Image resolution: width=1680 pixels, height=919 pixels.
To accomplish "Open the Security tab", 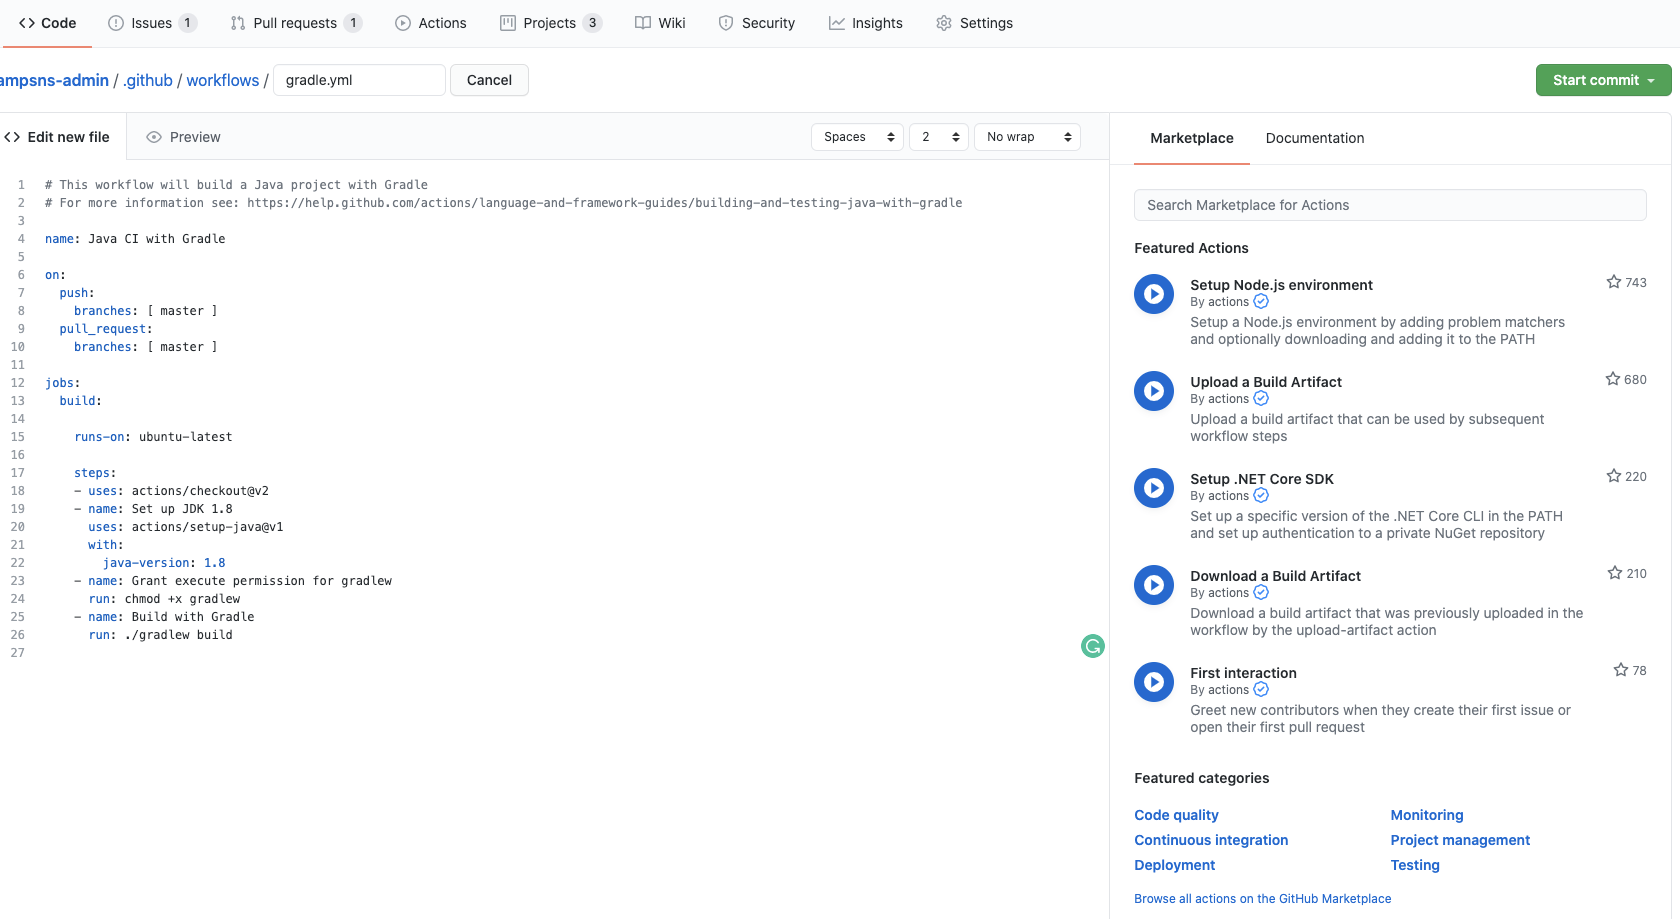I will [757, 23].
